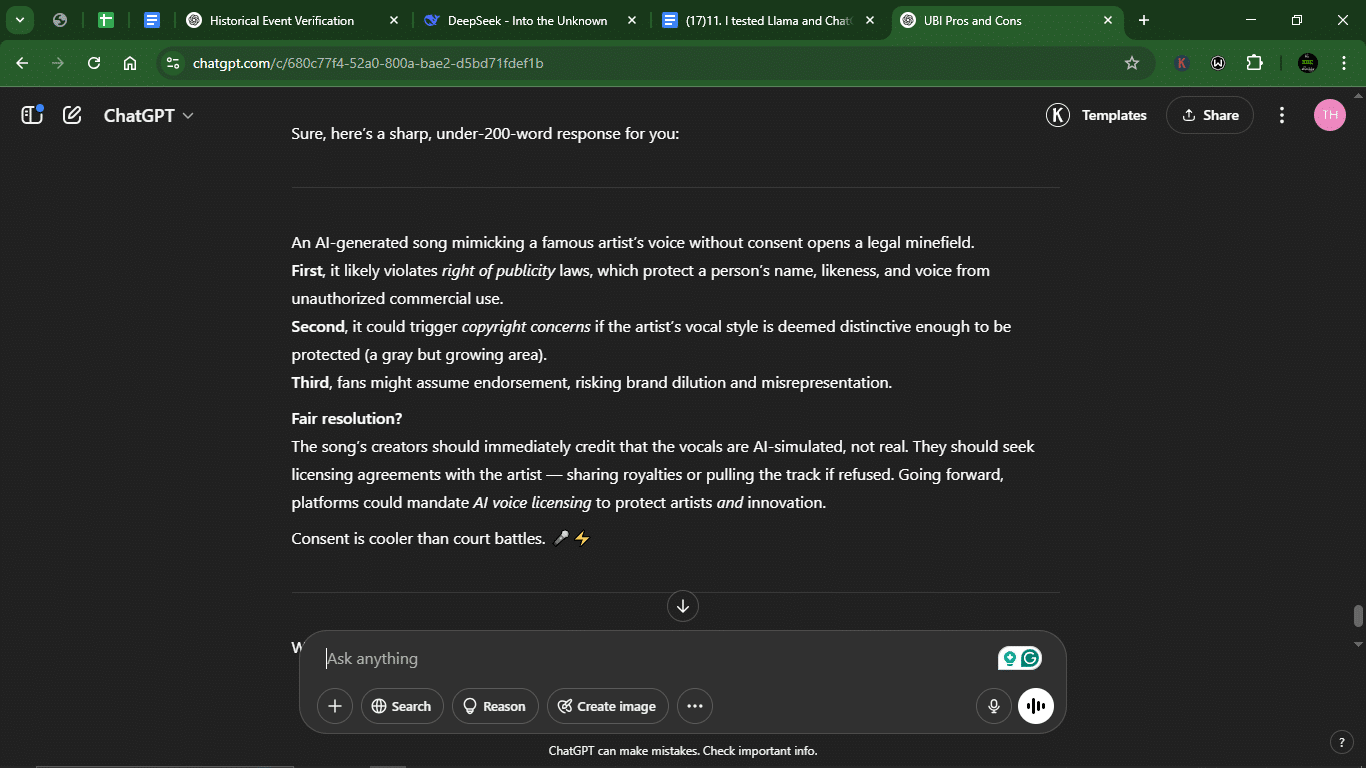Expand the tab search dropdown arrow

point(19,20)
